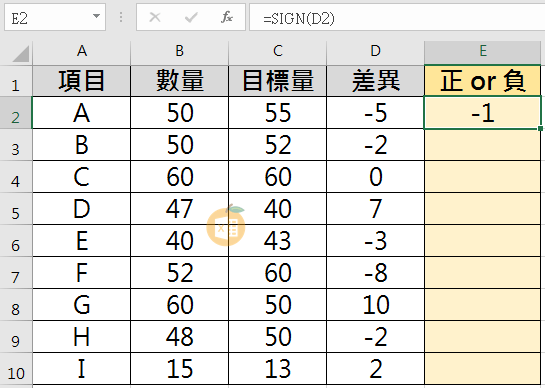Click the formula bar with =SIGN(D2)
The image size is (545, 388).
397,17
